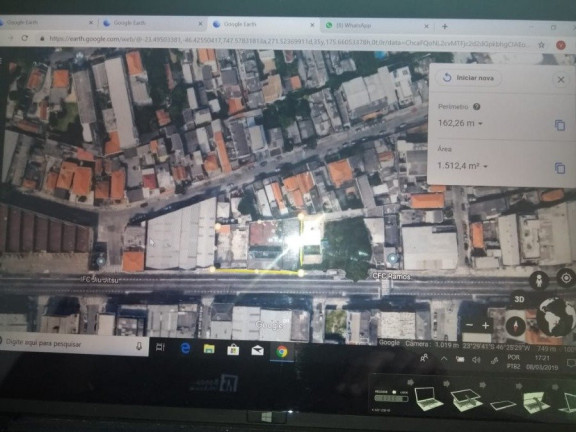Switch to Google Earth tab left of the active tab
Image resolution: width=576 pixels, height=432 pixels.
[x=152, y=23]
